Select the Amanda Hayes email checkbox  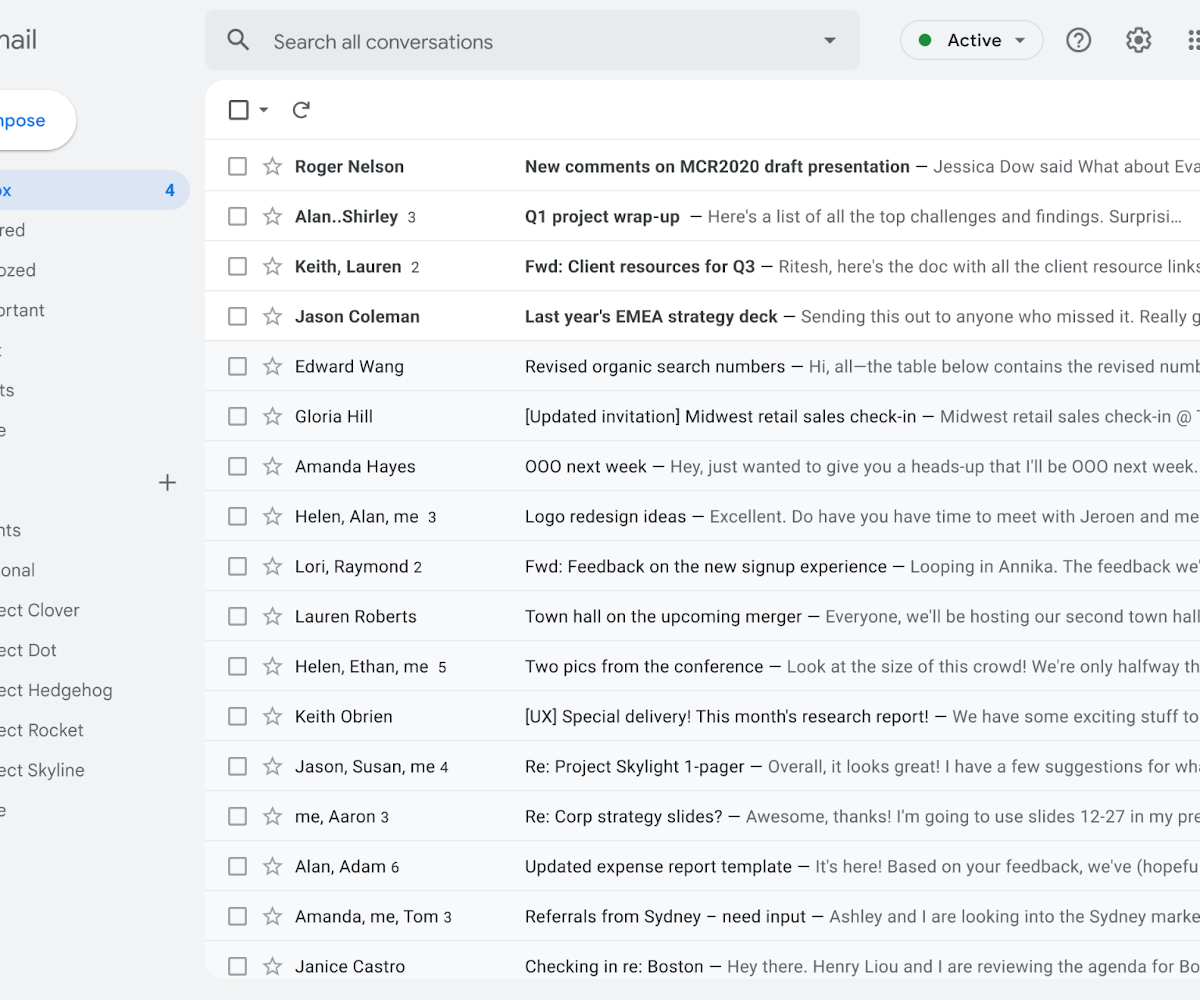237,467
